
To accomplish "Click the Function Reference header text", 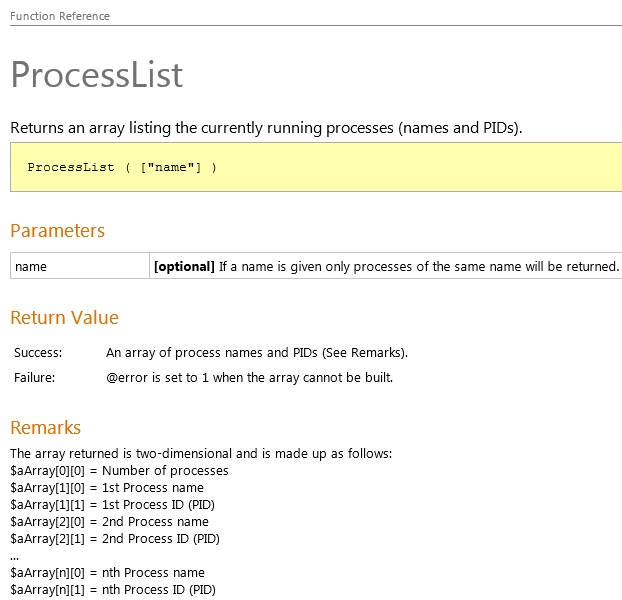I will [x=60, y=16].
